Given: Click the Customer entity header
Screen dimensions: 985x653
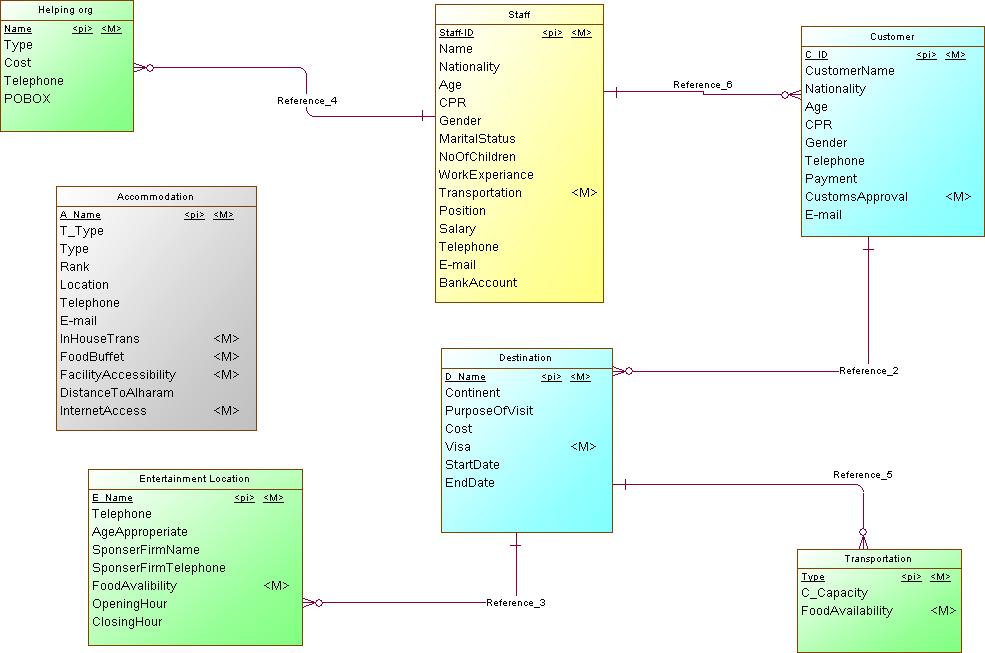Looking at the screenshot, I should coord(891,37).
